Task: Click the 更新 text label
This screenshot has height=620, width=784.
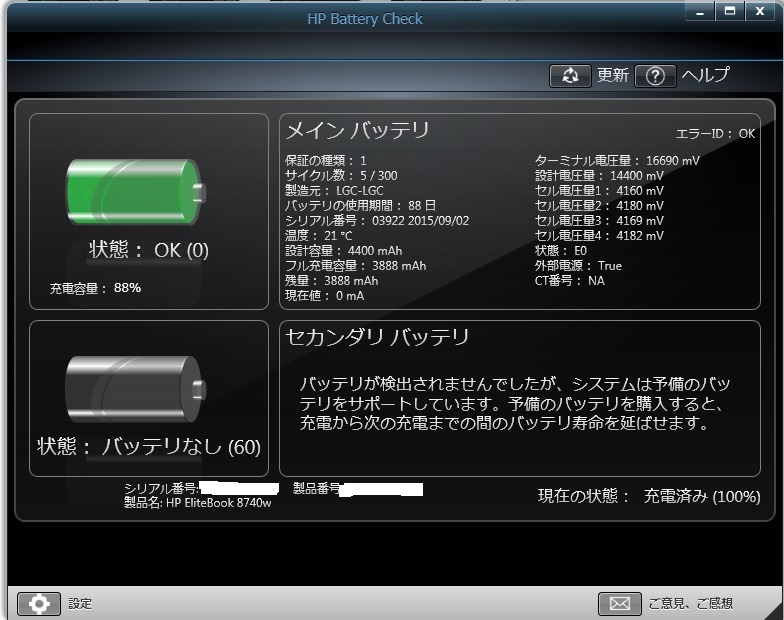Action: coord(612,76)
